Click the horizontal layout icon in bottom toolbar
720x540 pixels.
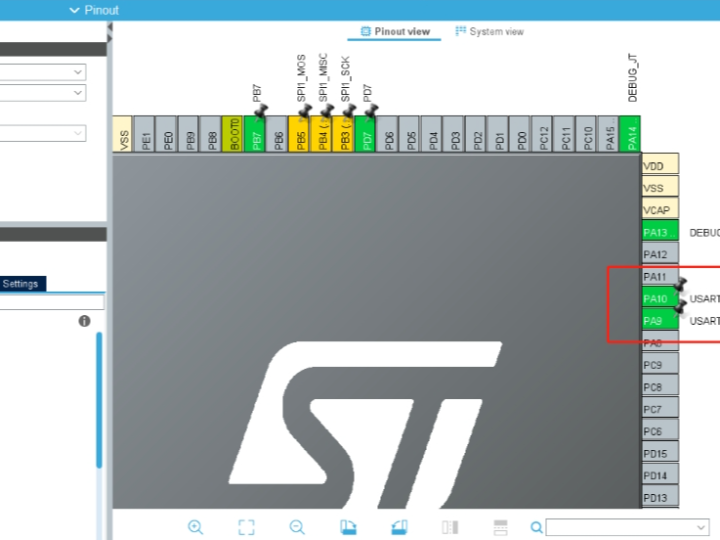[501, 527]
